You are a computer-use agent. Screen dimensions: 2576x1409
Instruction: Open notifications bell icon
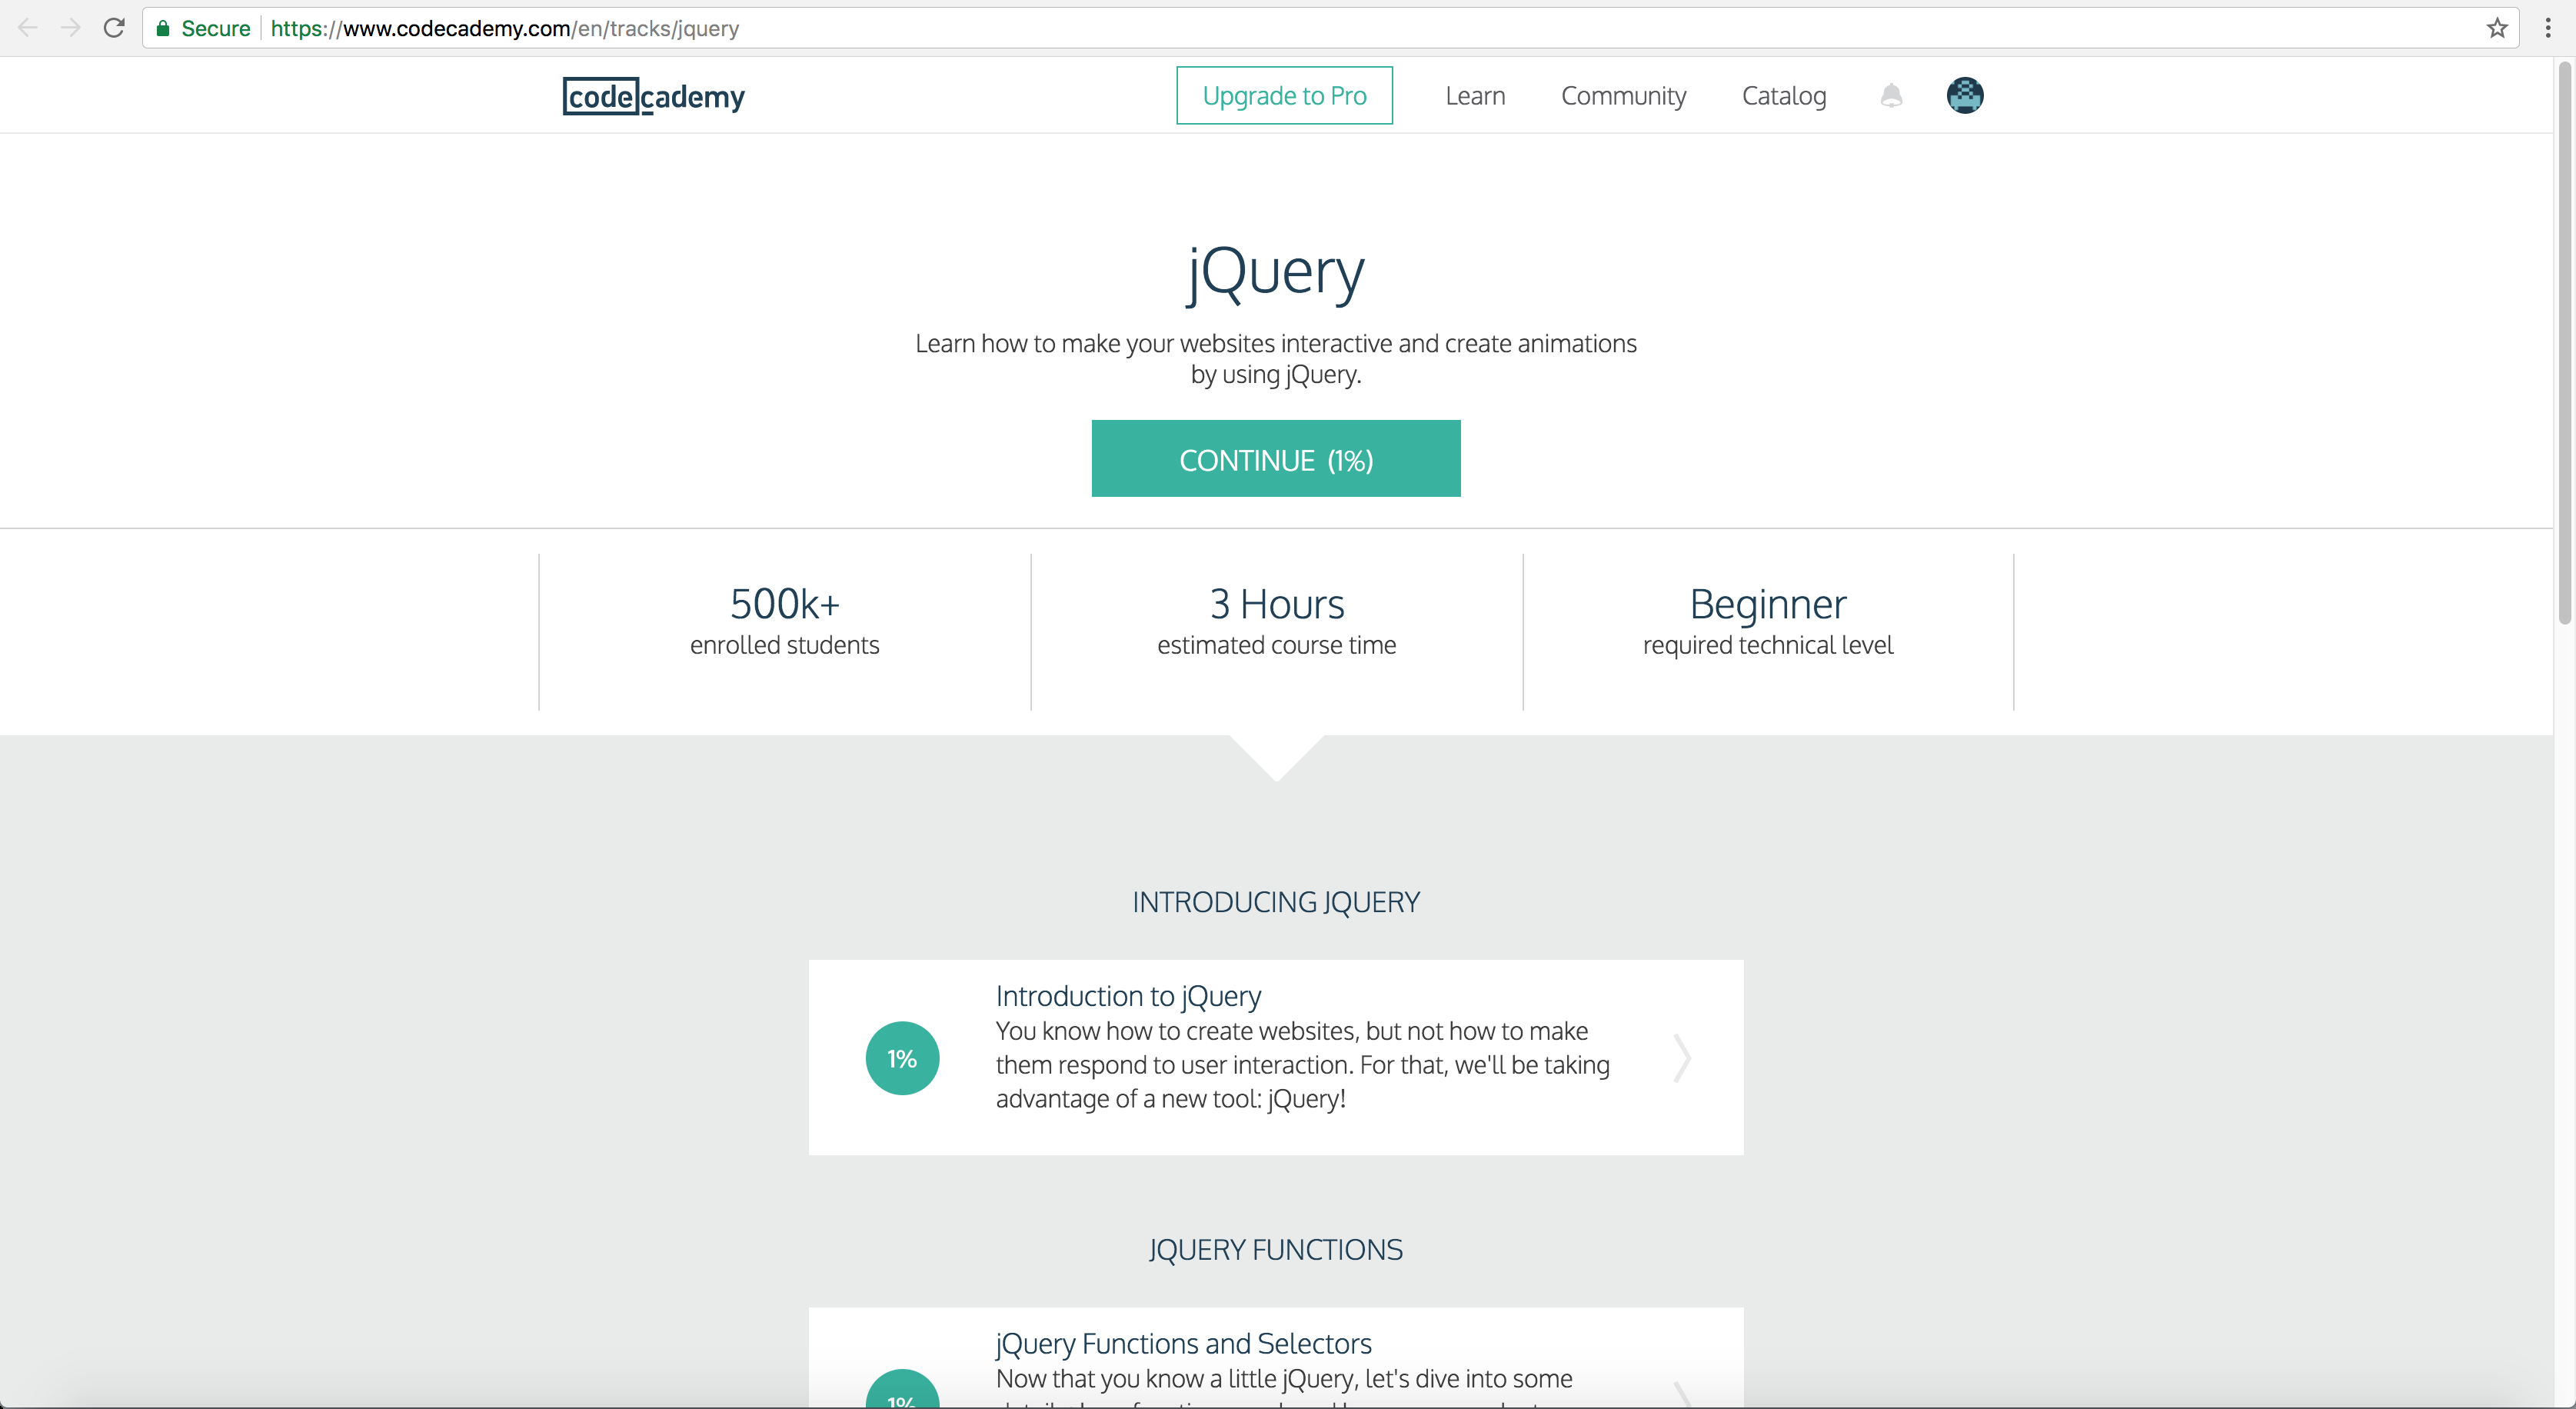[1891, 96]
